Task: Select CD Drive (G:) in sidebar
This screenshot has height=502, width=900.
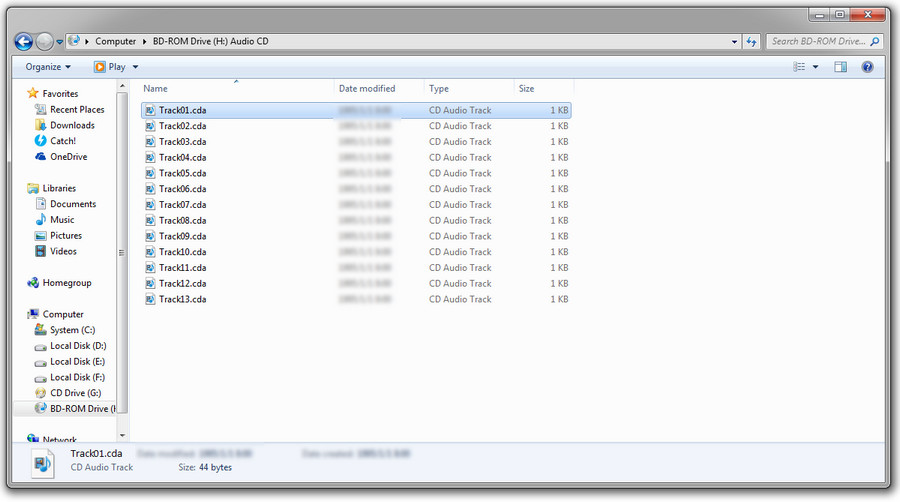Action: point(75,393)
